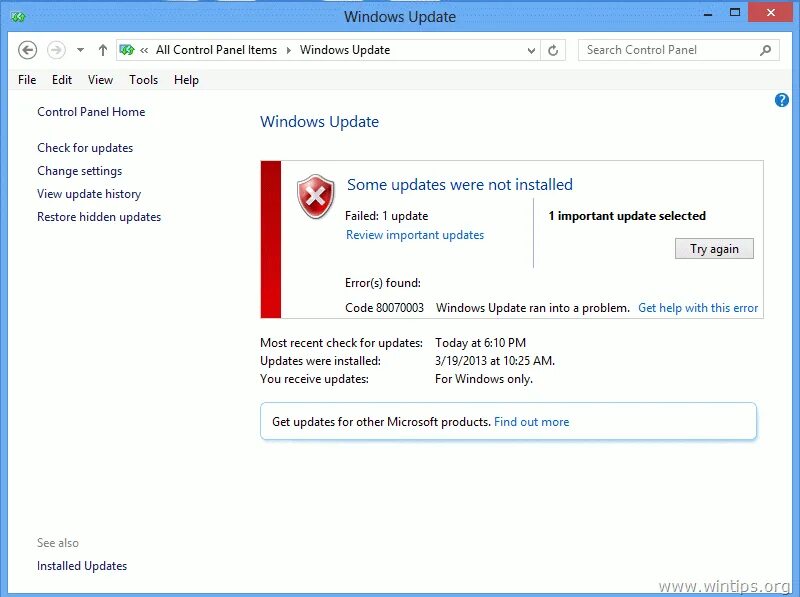Click the Windows Update icon in address bar
The height and width of the screenshot is (597, 800).
click(x=127, y=49)
